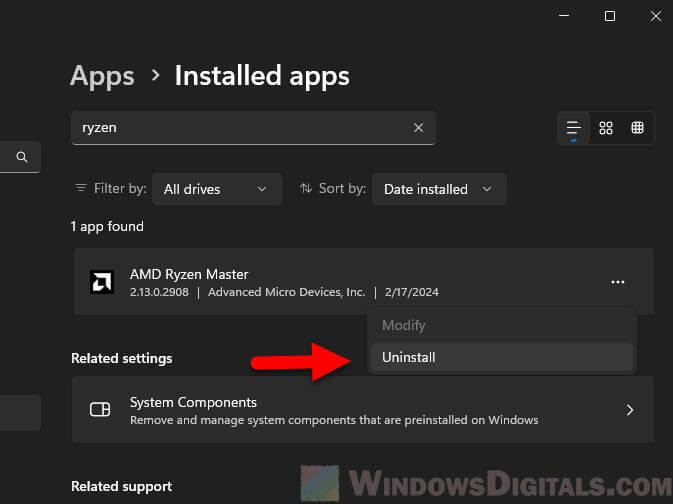Open the more options menu for AMD Ryzen Master
Image resolution: width=673 pixels, height=504 pixels.
(x=618, y=282)
